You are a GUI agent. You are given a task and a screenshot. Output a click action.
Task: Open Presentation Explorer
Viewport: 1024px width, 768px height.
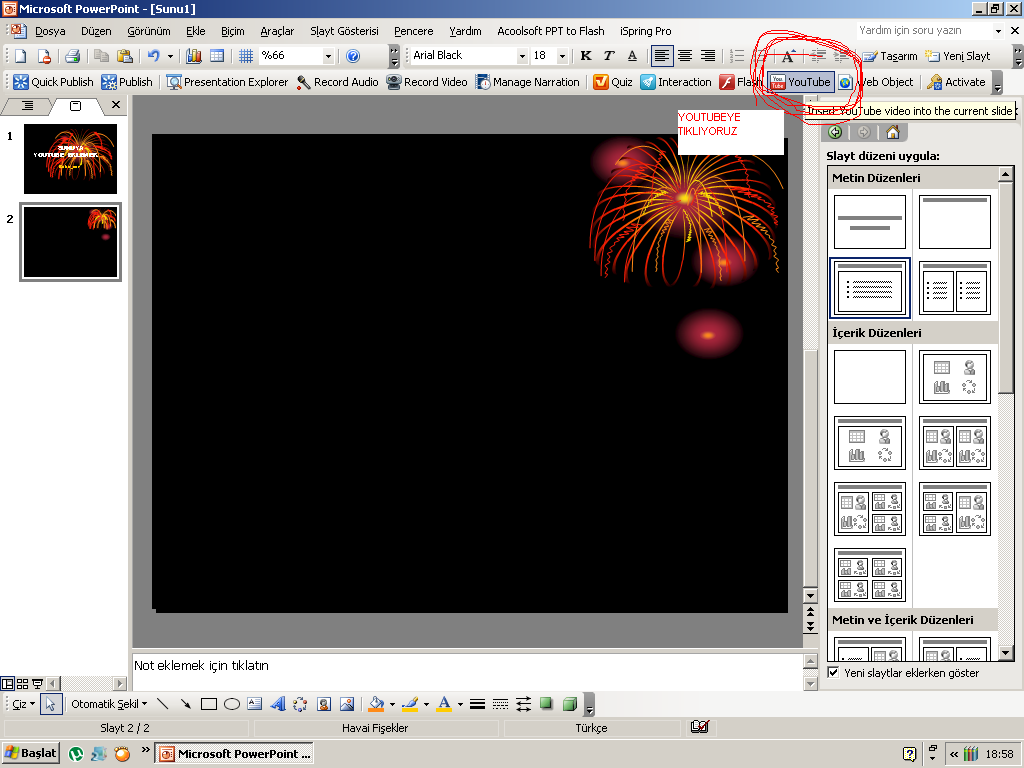(227, 82)
